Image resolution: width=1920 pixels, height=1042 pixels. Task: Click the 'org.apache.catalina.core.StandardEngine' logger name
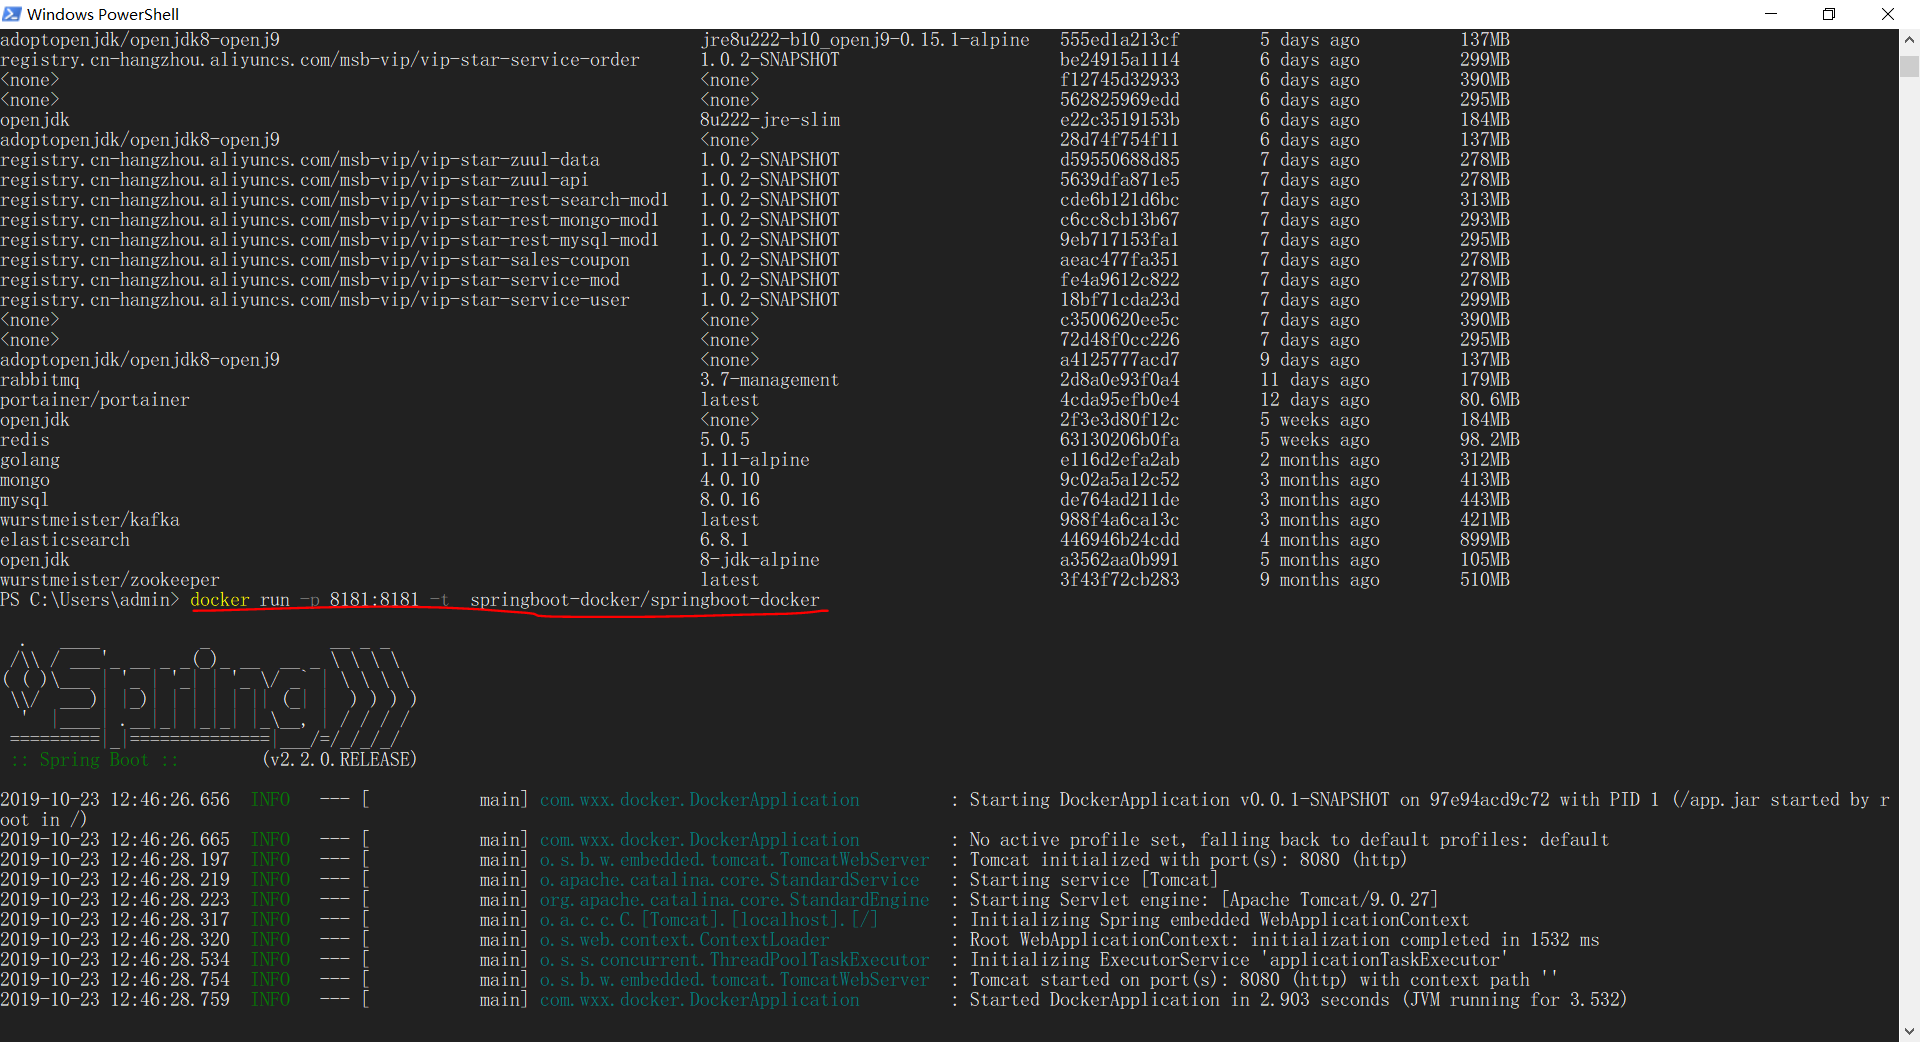[735, 900]
